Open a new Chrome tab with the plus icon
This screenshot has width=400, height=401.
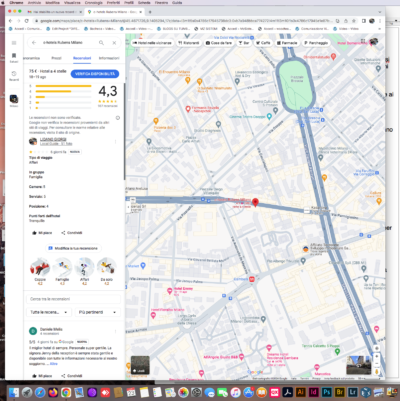150,12
